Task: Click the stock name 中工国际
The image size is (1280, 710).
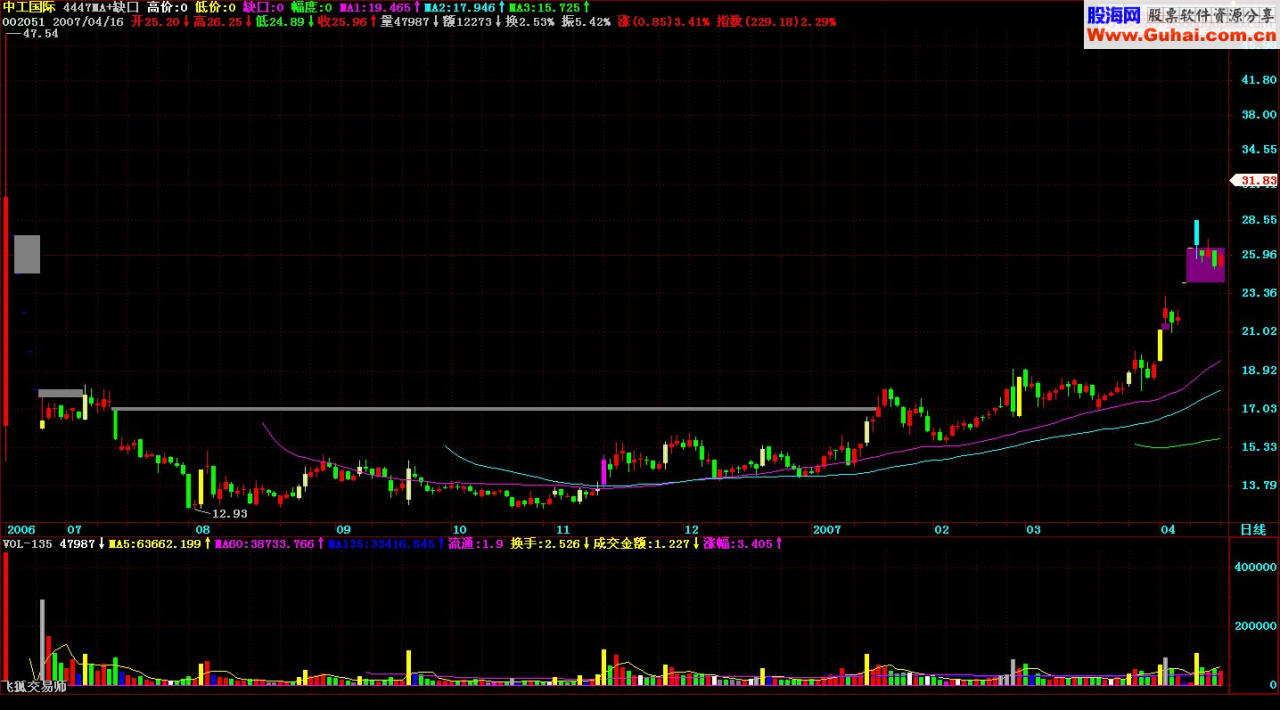Action: [x=29, y=7]
